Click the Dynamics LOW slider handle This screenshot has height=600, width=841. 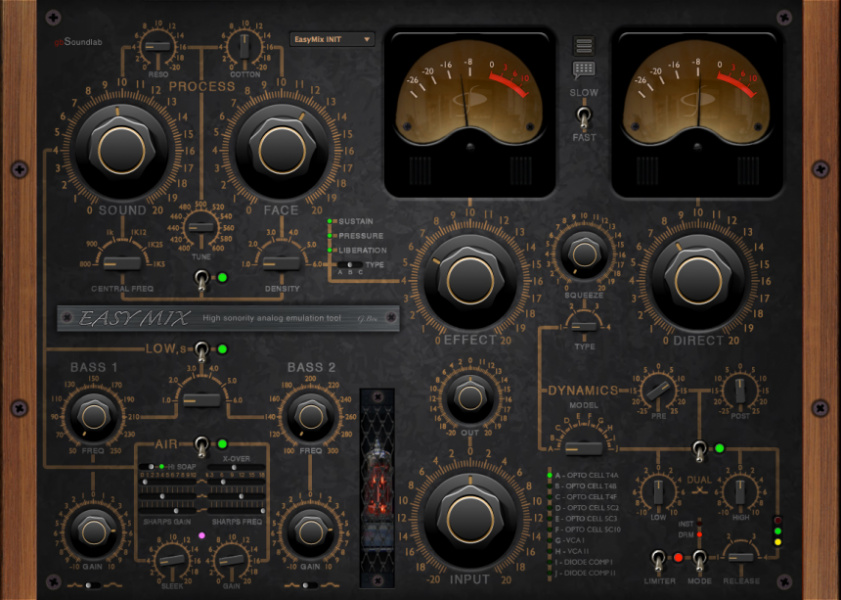pos(658,492)
